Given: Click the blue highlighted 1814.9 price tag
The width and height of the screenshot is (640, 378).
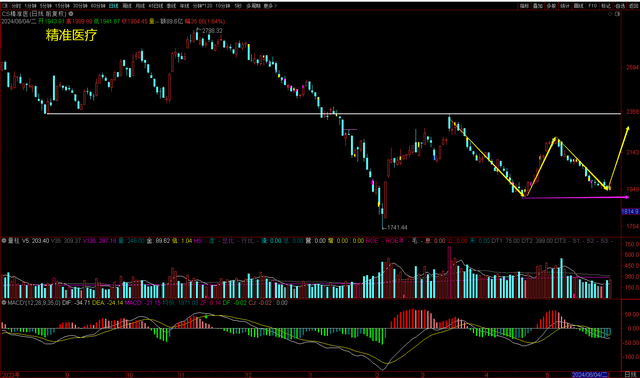Looking at the screenshot, I should click(x=630, y=211).
